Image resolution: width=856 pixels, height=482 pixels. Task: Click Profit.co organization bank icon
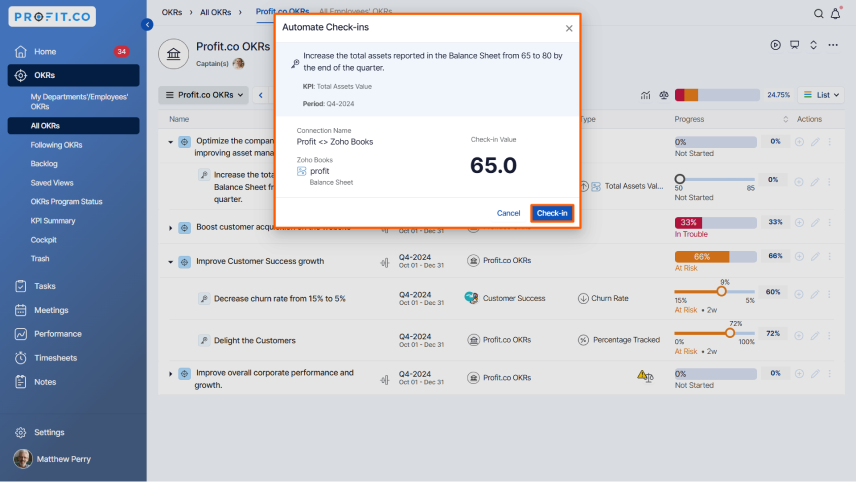point(174,54)
